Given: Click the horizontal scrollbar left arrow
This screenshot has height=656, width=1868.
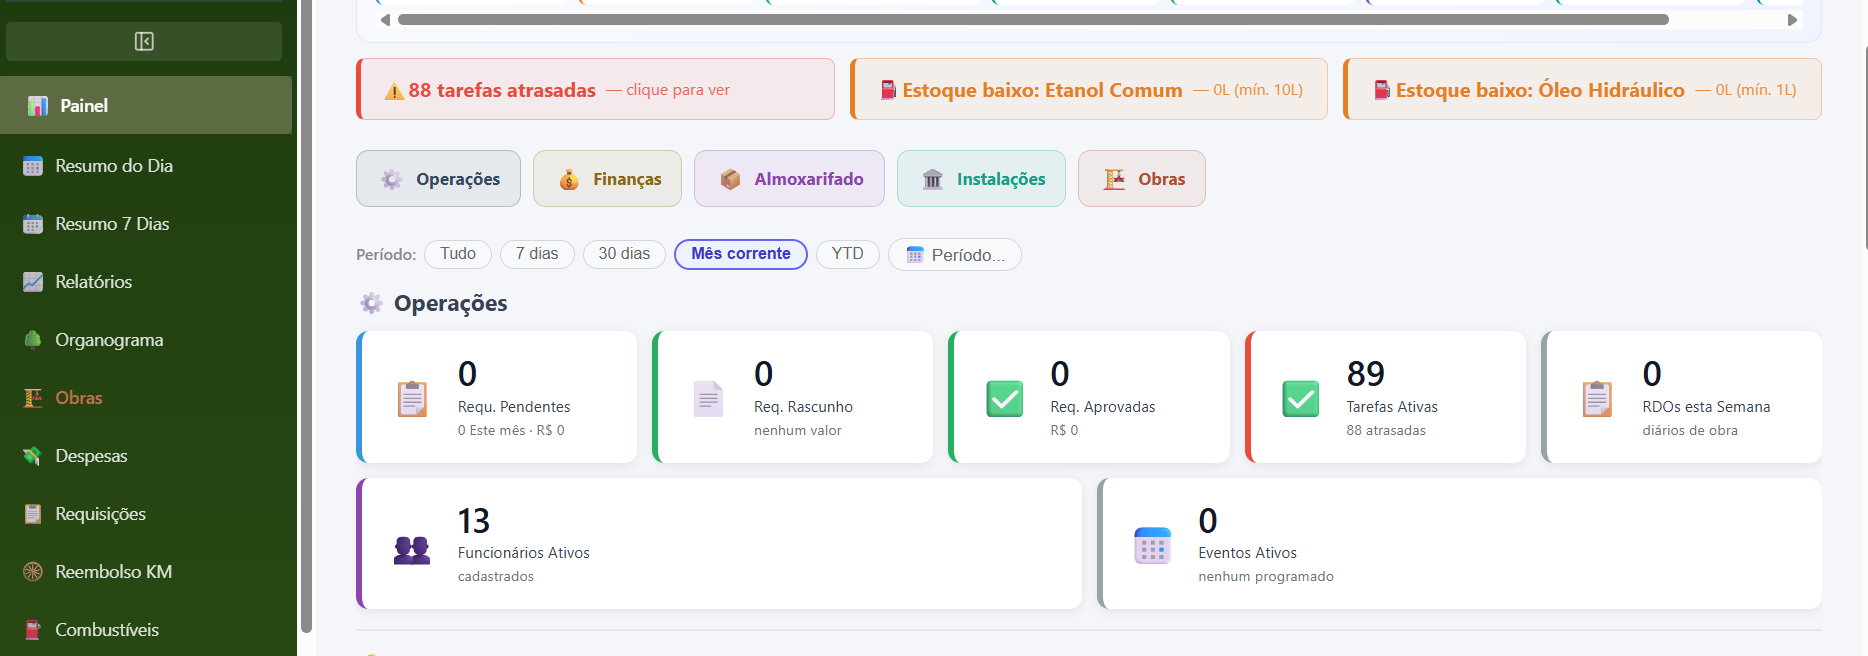Looking at the screenshot, I should click(385, 20).
